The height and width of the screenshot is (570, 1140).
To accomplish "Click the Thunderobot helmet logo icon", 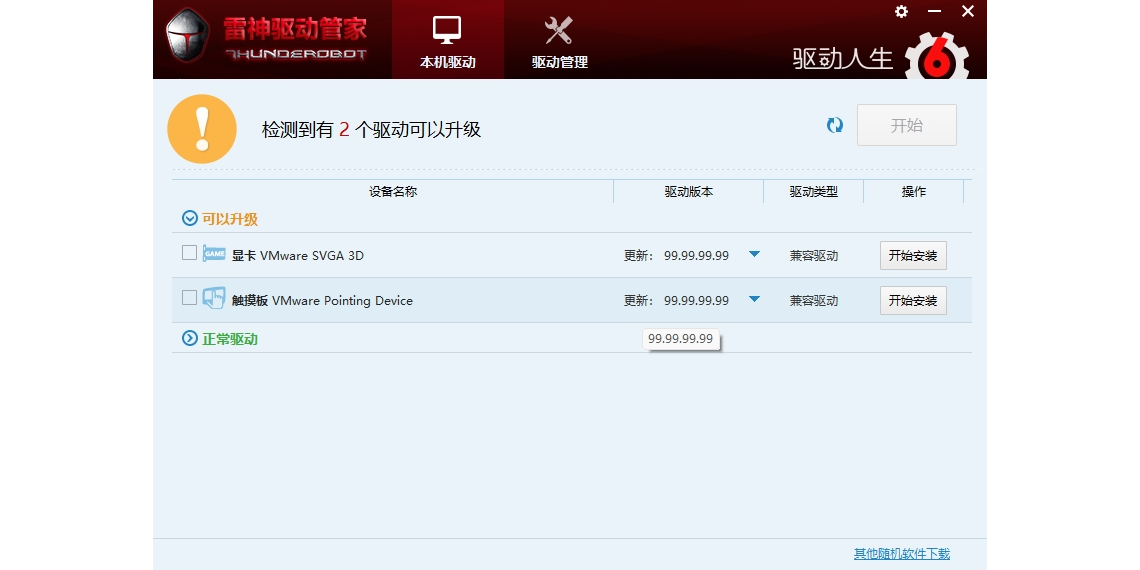I will tap(187, 37).
